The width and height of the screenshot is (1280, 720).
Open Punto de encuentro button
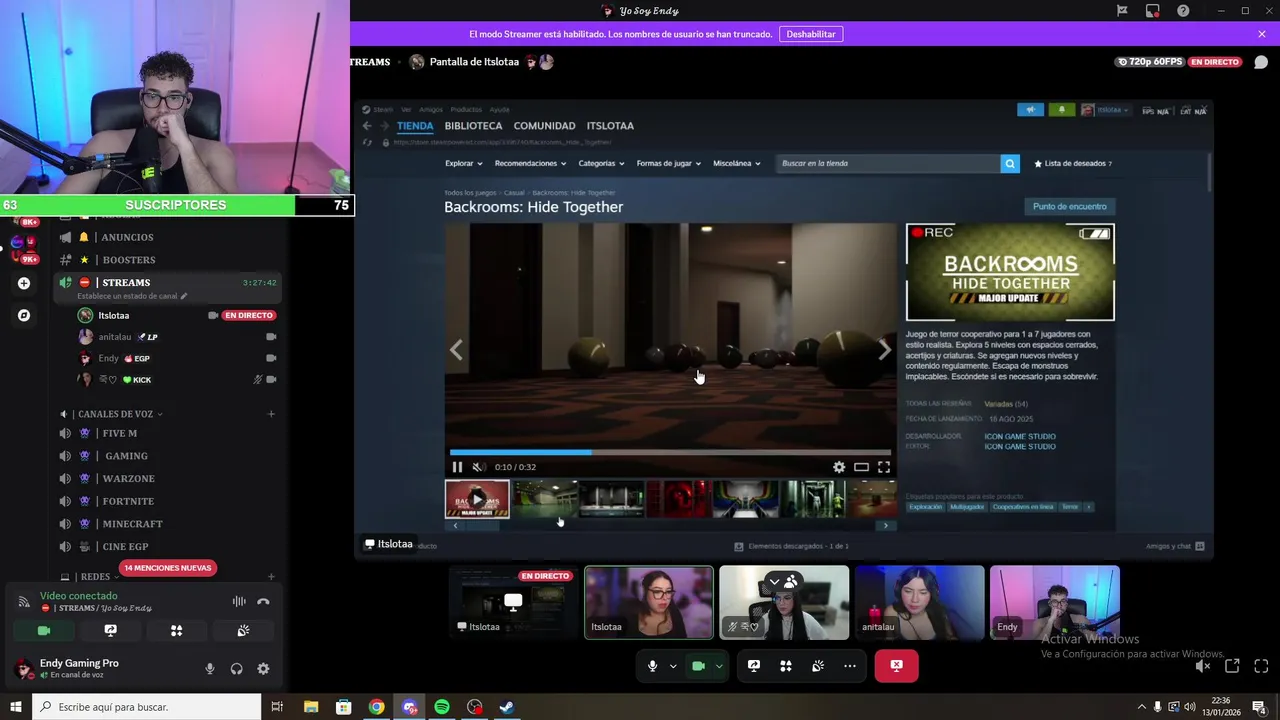coord(1069,207)
